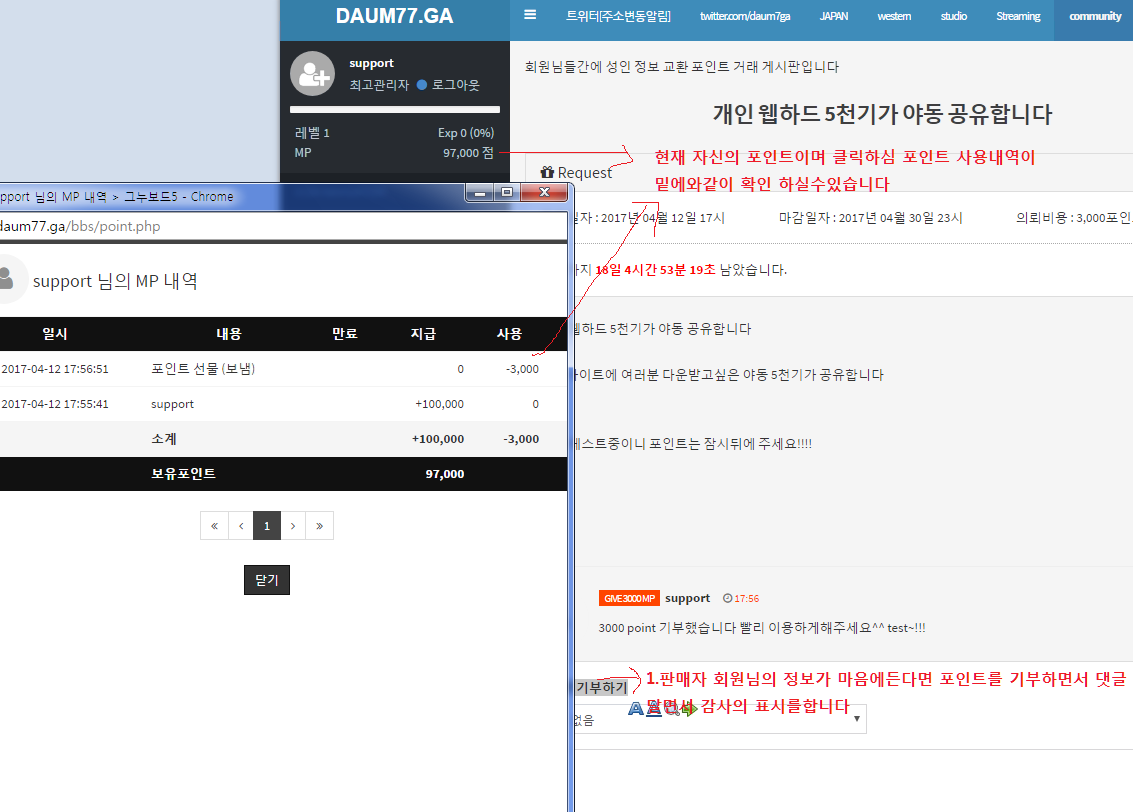The image size is (1133, 812).
Task: Click the user avatar icon in sidebar
Action: [x=312, y=74]
